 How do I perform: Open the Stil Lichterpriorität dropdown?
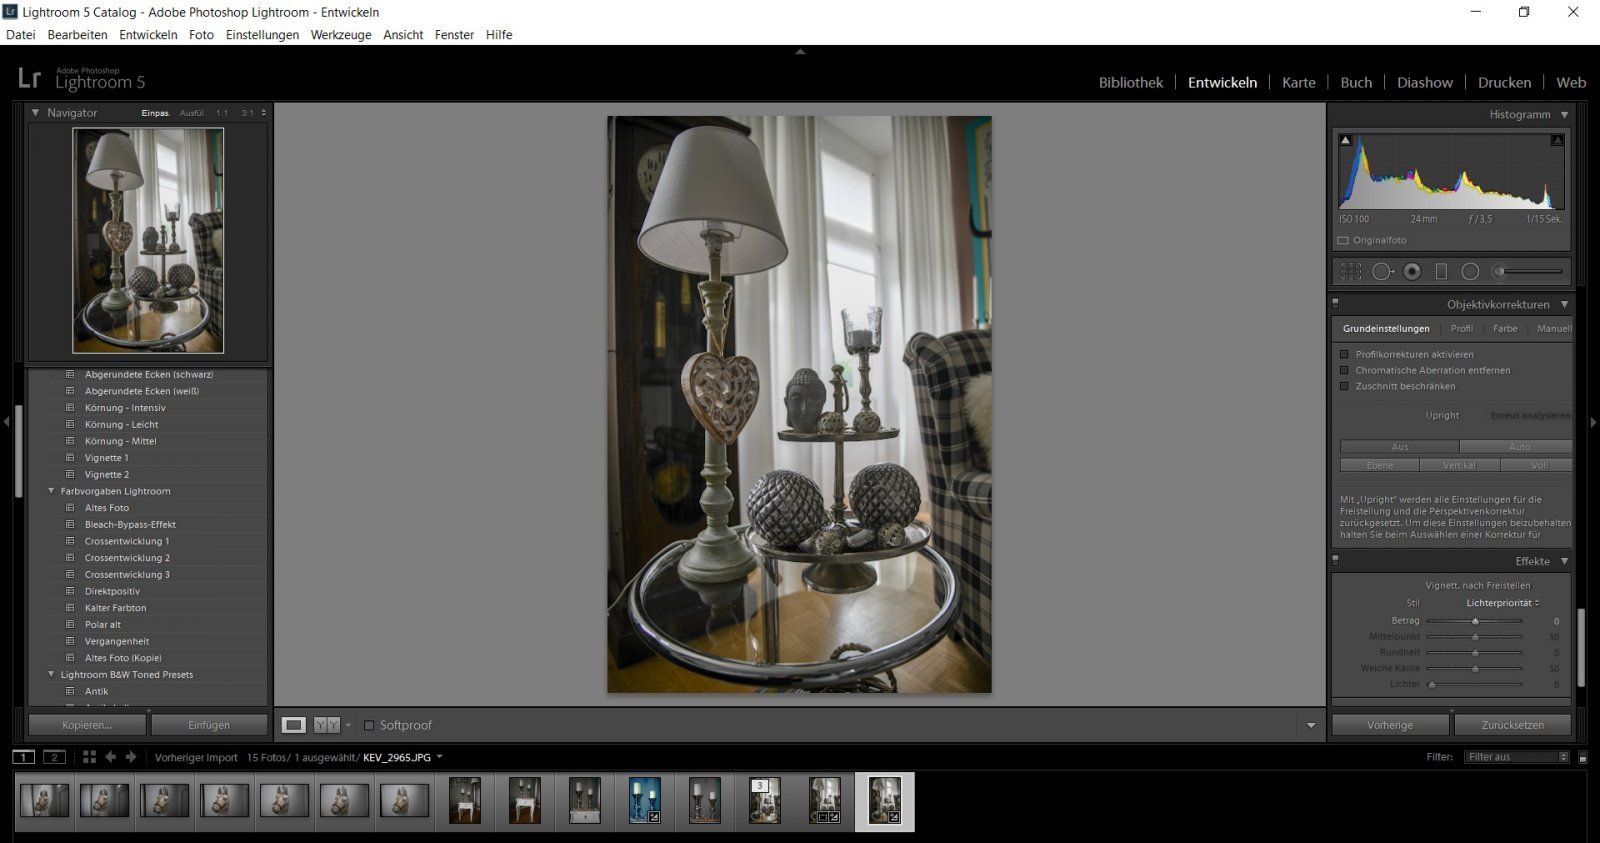pyautogui.click(x=1502, y=603)
